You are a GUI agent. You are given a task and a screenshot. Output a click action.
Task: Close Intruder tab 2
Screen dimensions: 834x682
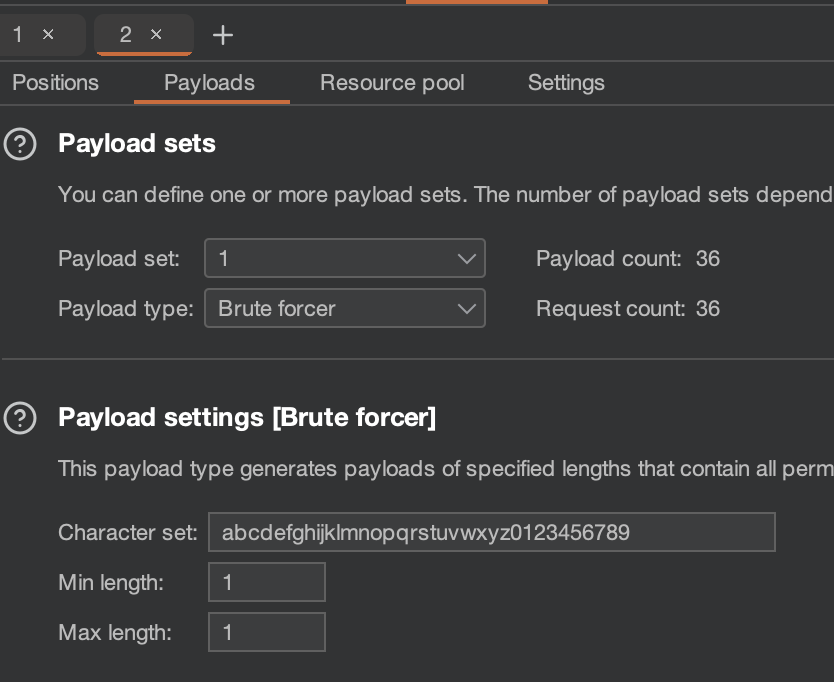click(156, 35)
